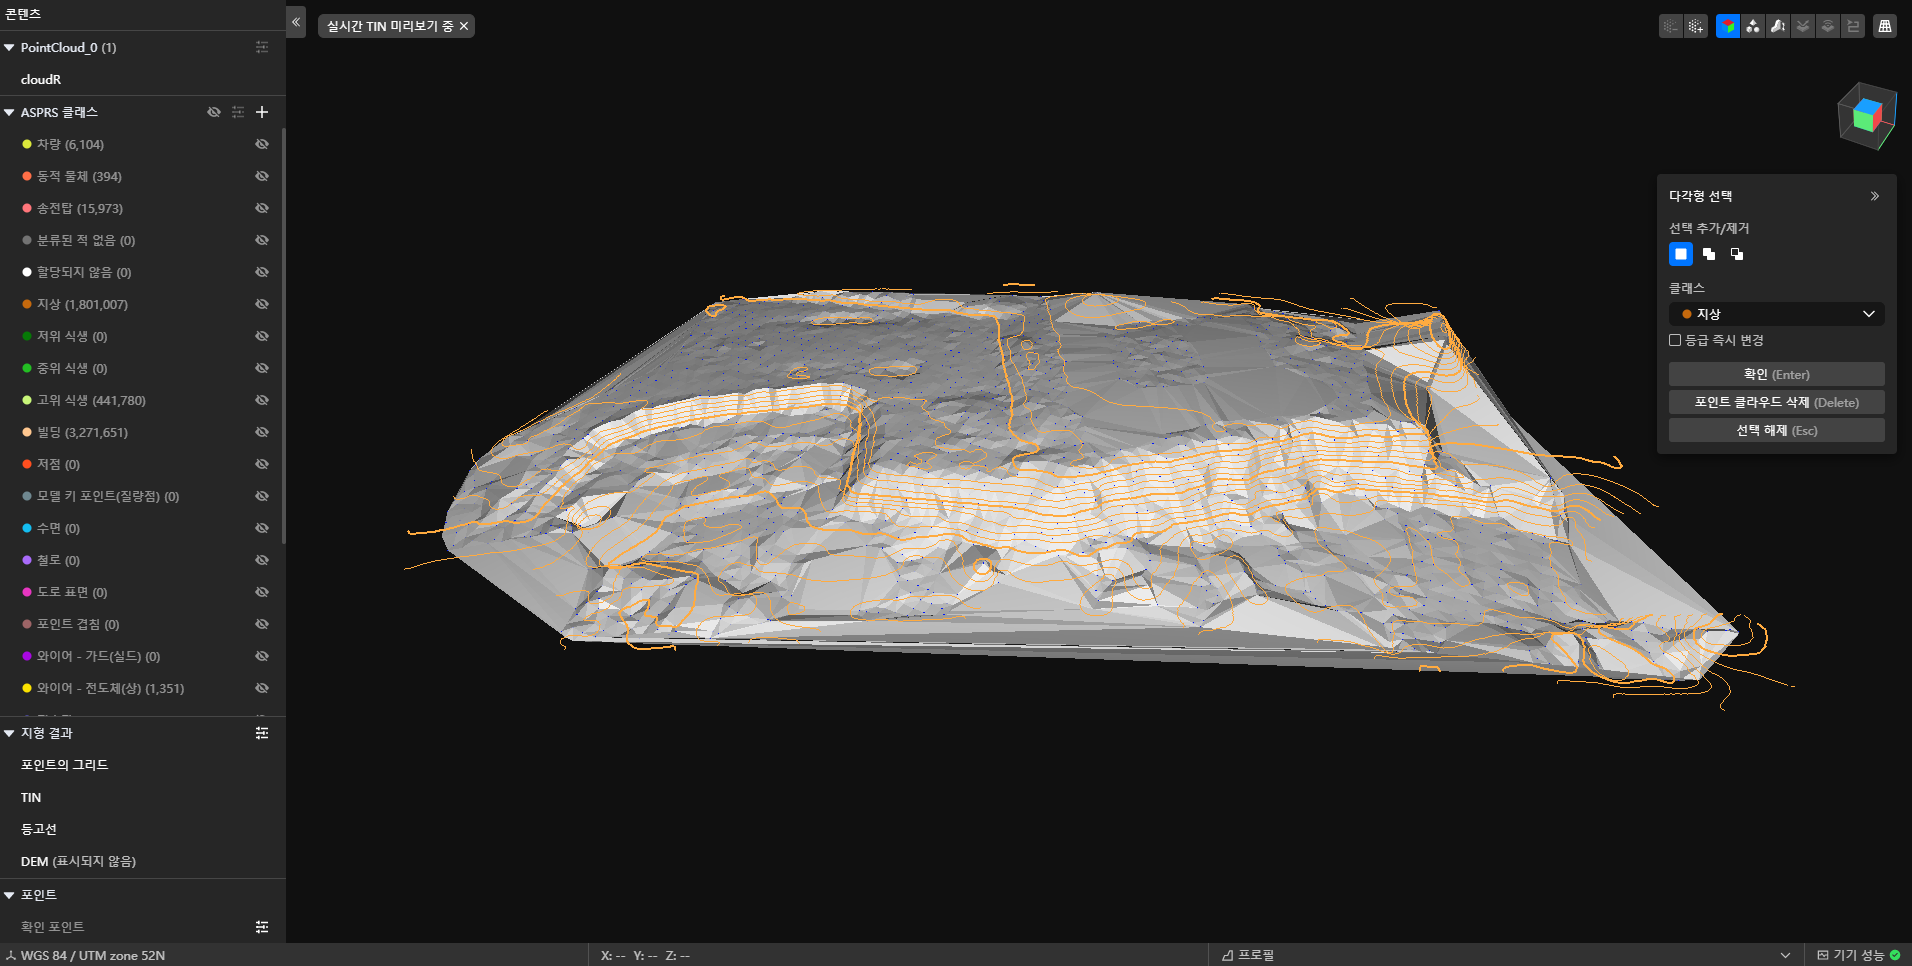Choose the new selection mode icon
Viewport: 1912px width, 966px height.
pos(1681,254)
